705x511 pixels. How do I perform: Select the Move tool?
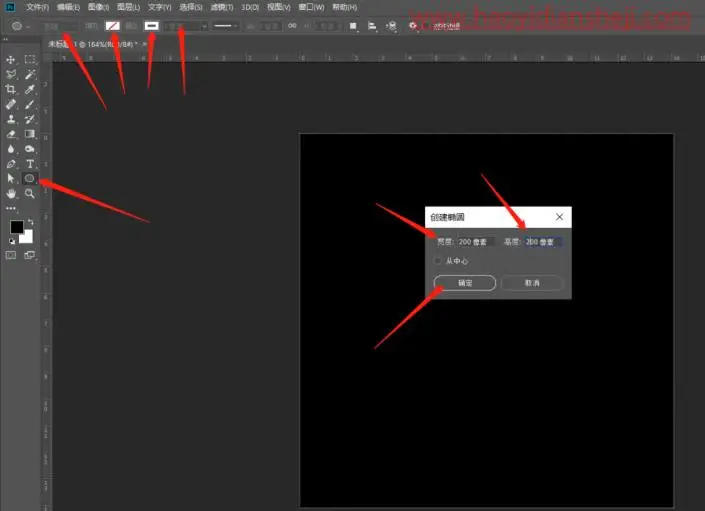11,59
